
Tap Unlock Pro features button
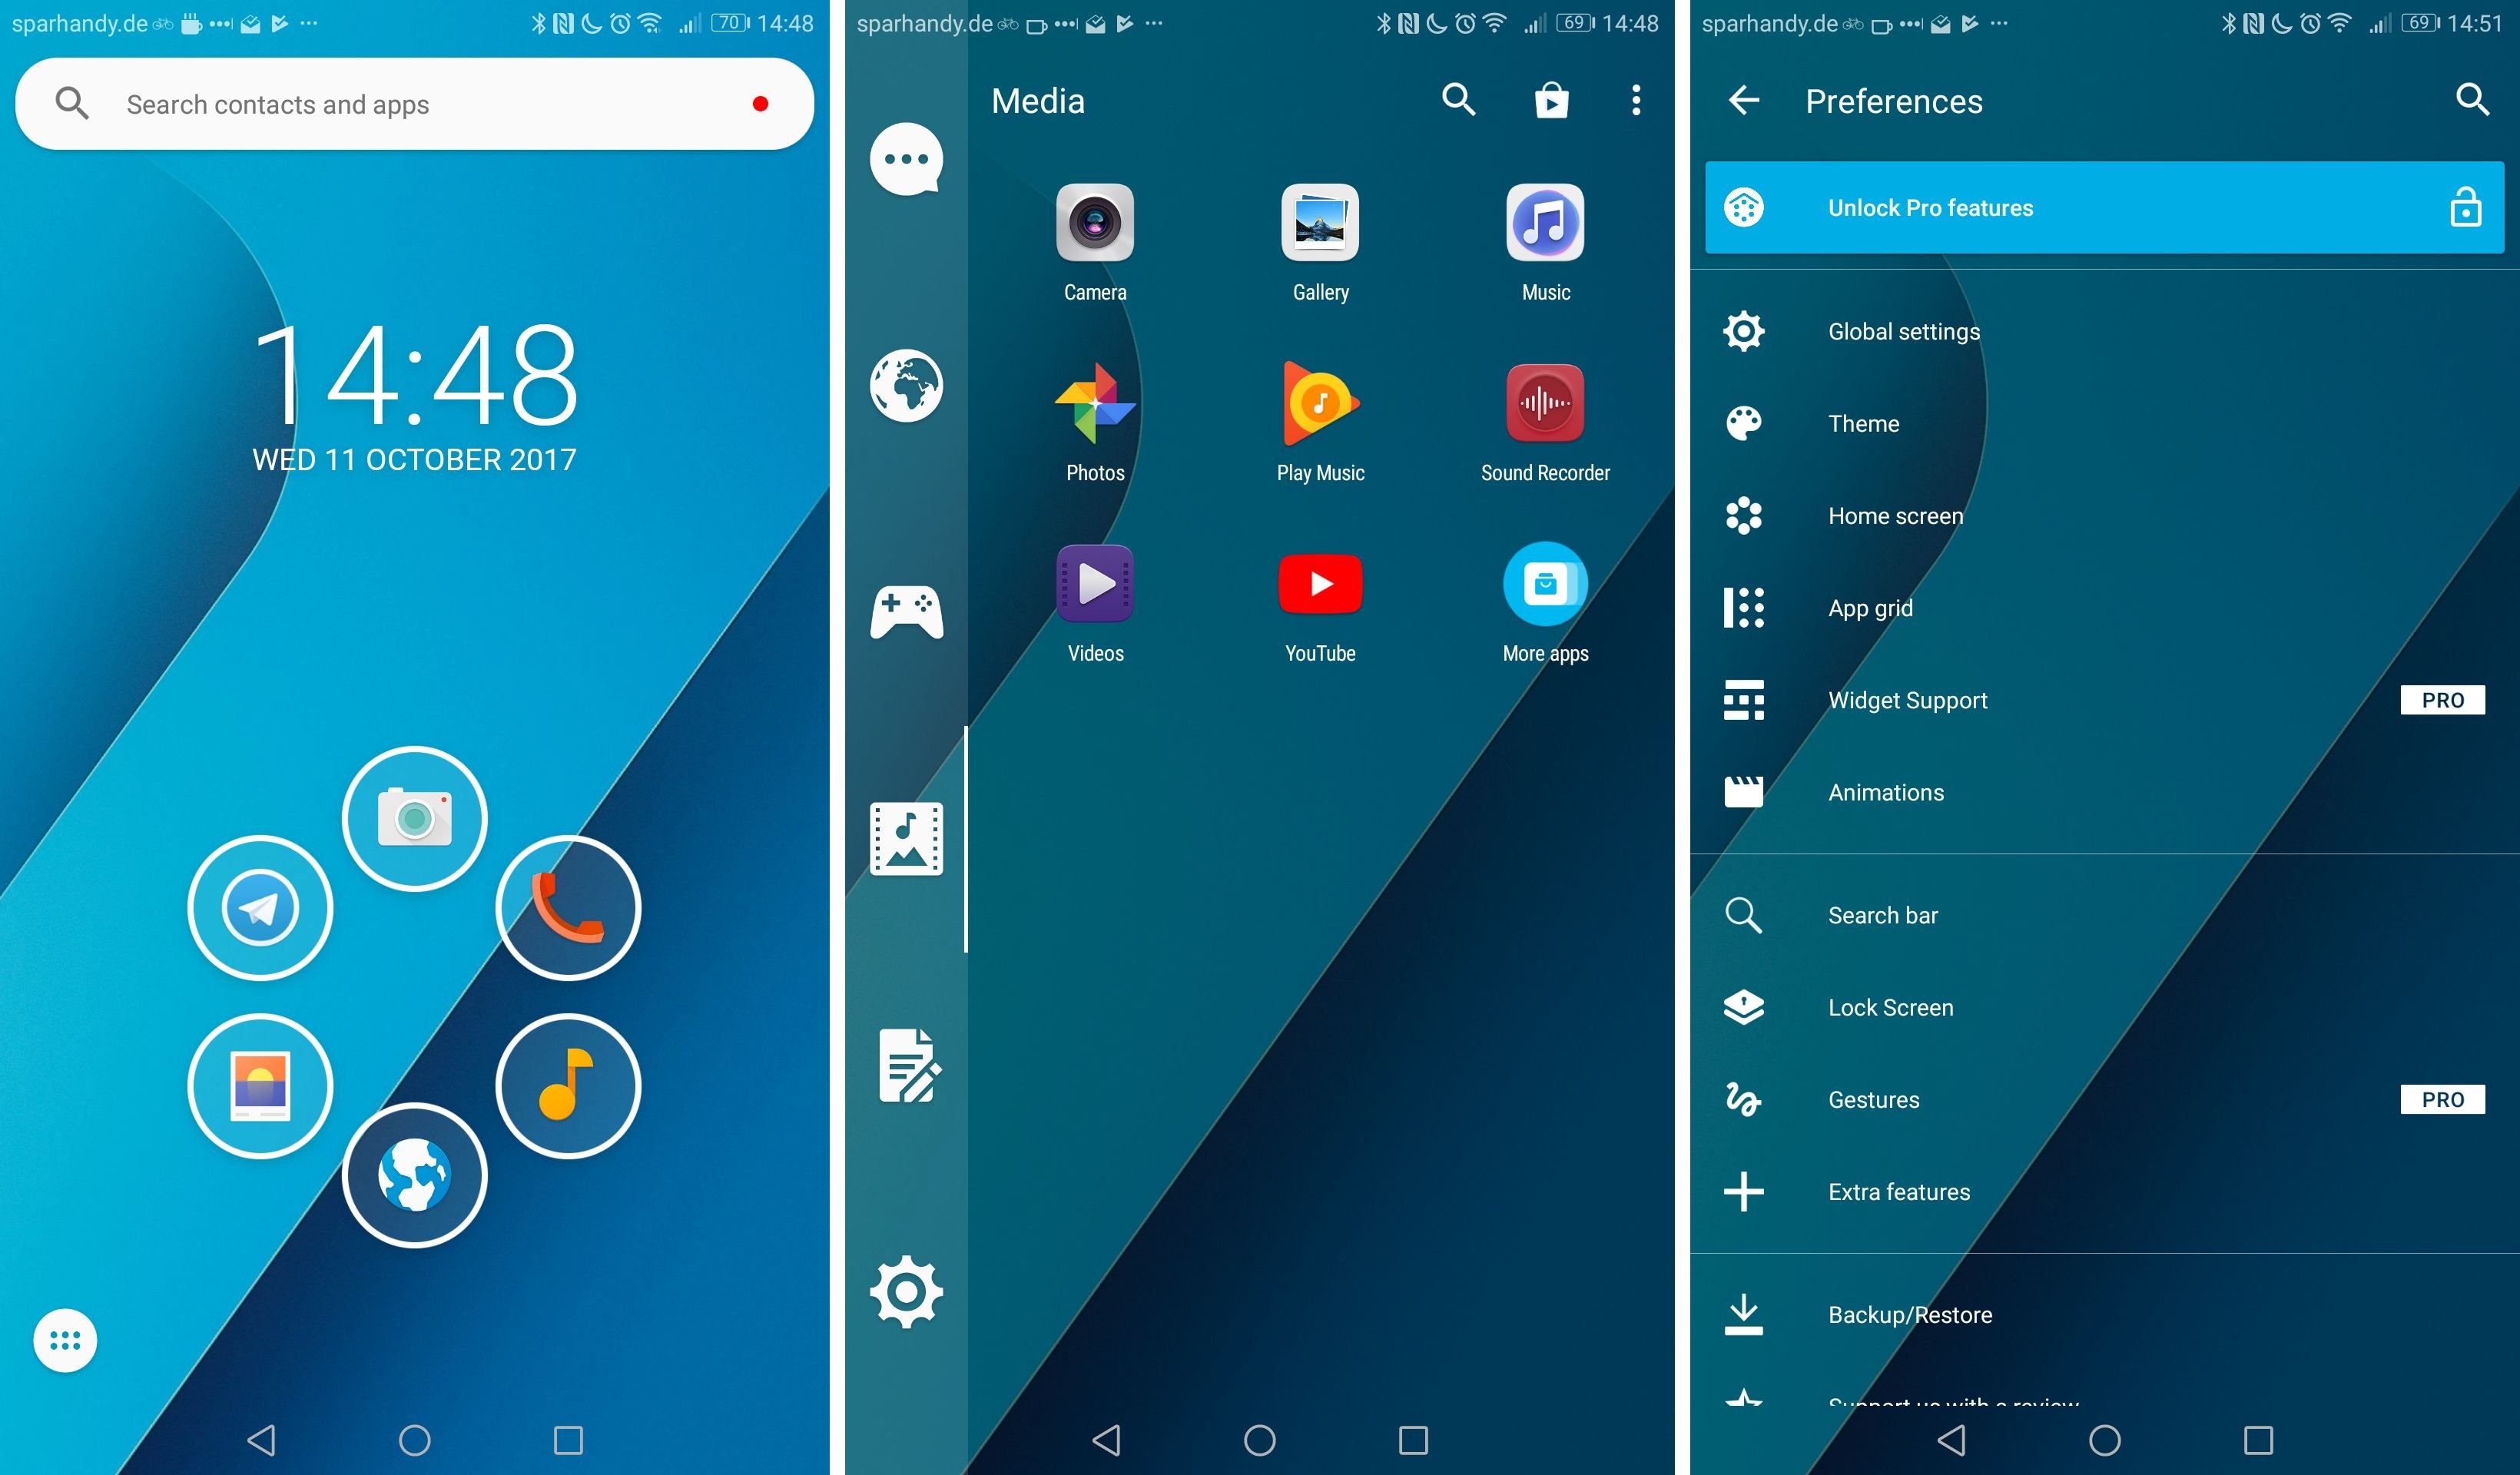tap(2101, 209)
